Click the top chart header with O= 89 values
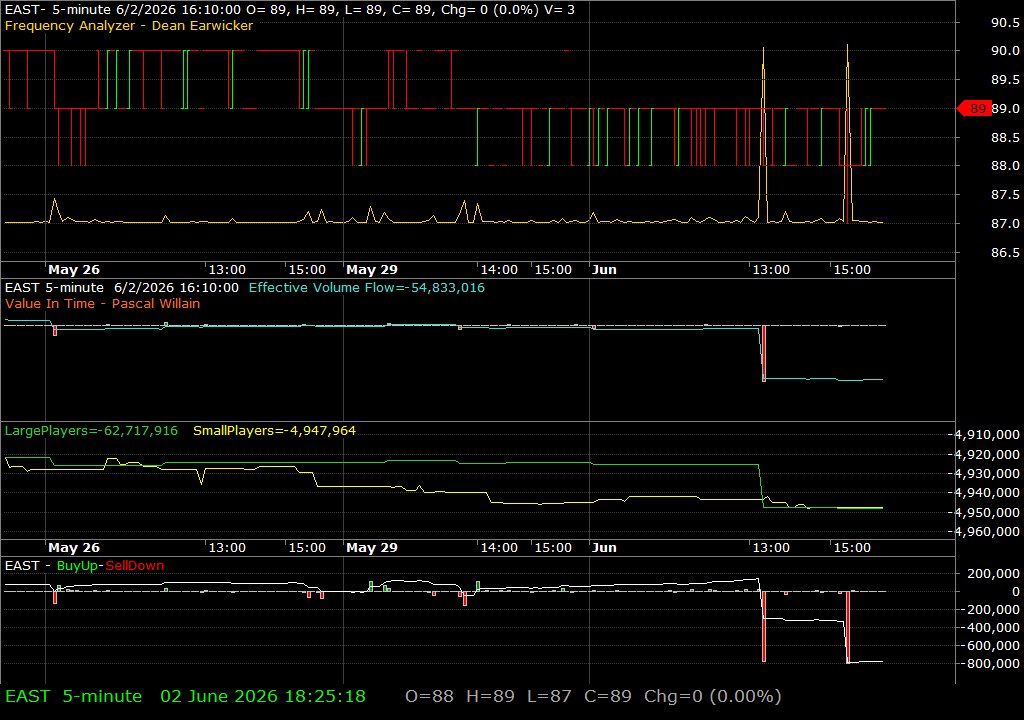This screenshot has width=1024, height=720. [290, 10]
